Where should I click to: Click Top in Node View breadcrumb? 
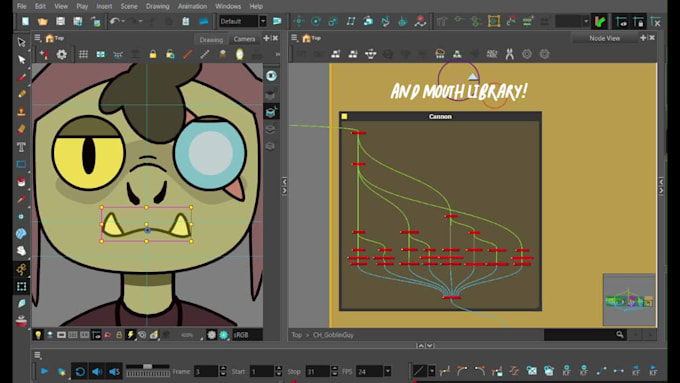pyautogui.click(x=297, y=335)
